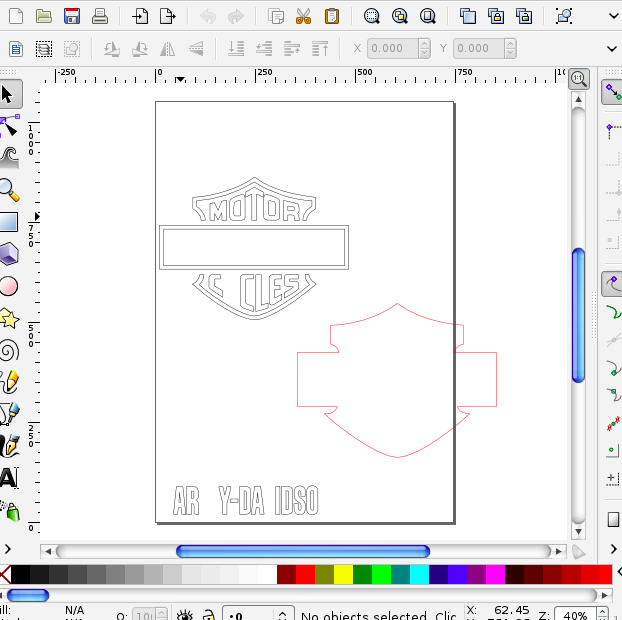This screenshot has height=620, width=622.
Task: Toggle snap to midpoints of line segments
Action: (x=614, y=423)
